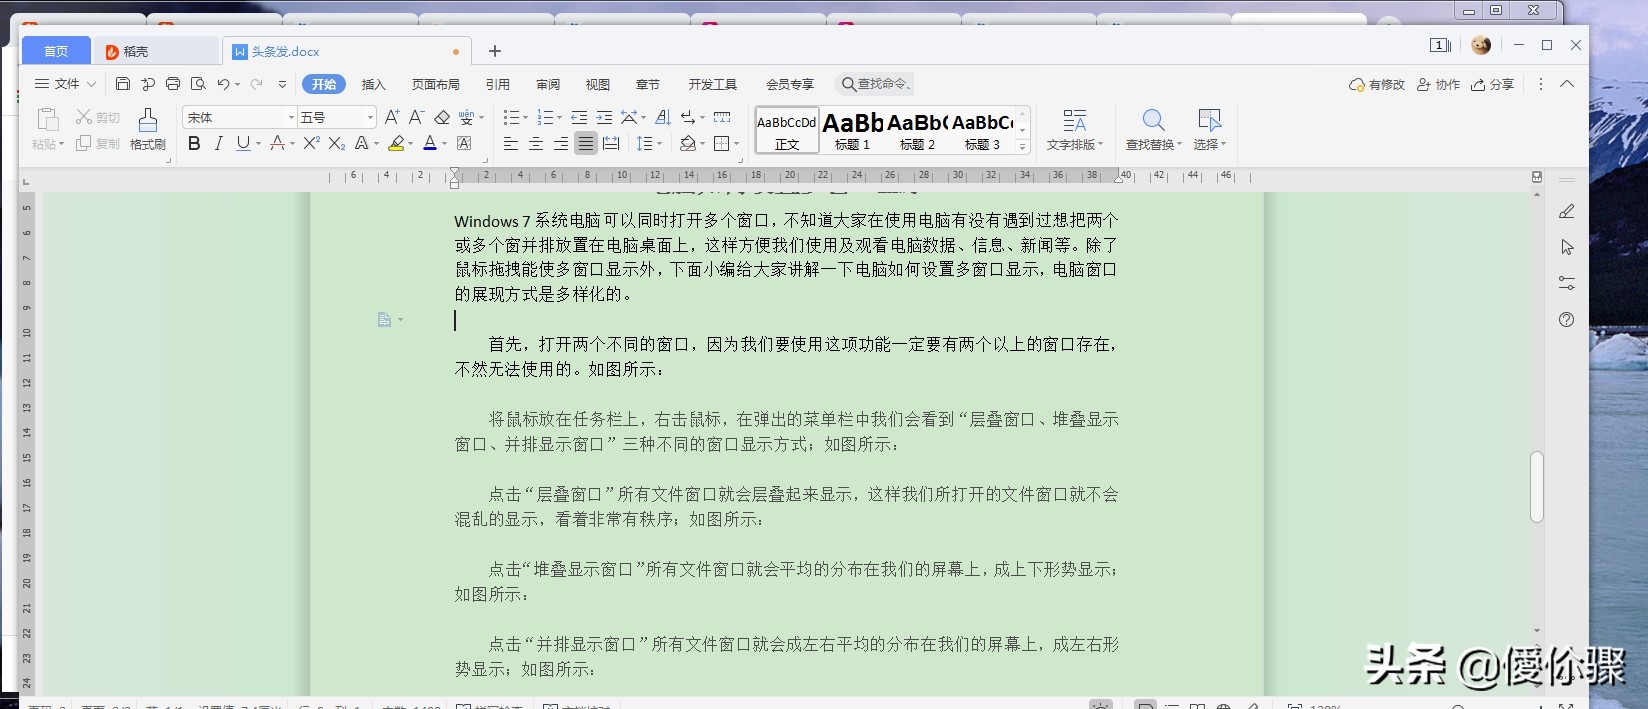
Task: Open the 文件 menu dropdown
Action: (65, 84)
